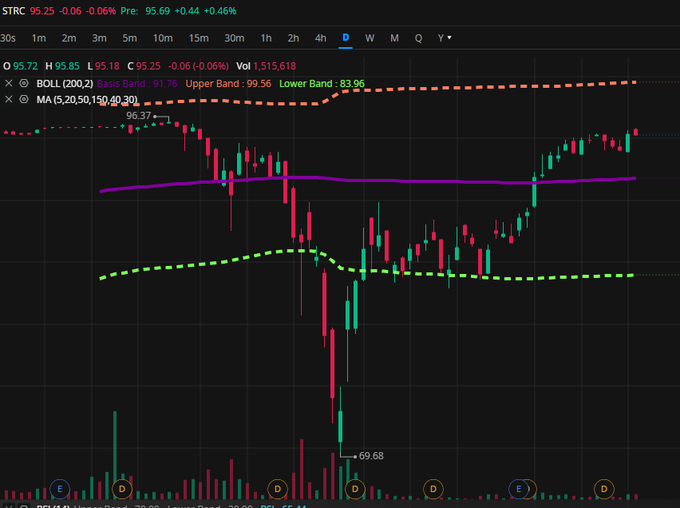Hide the MA indicator via eye icon
This screenshot has width=680, height=508.
coord(24,99)
